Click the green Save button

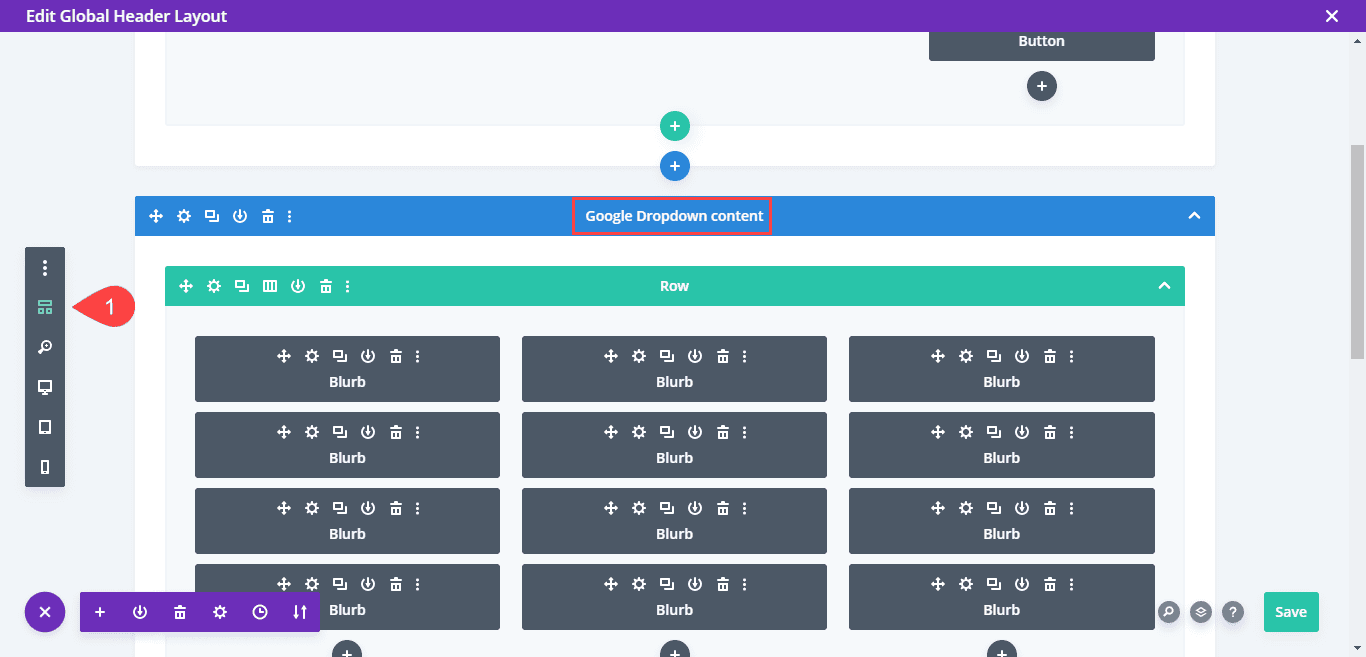point(1291,612)
